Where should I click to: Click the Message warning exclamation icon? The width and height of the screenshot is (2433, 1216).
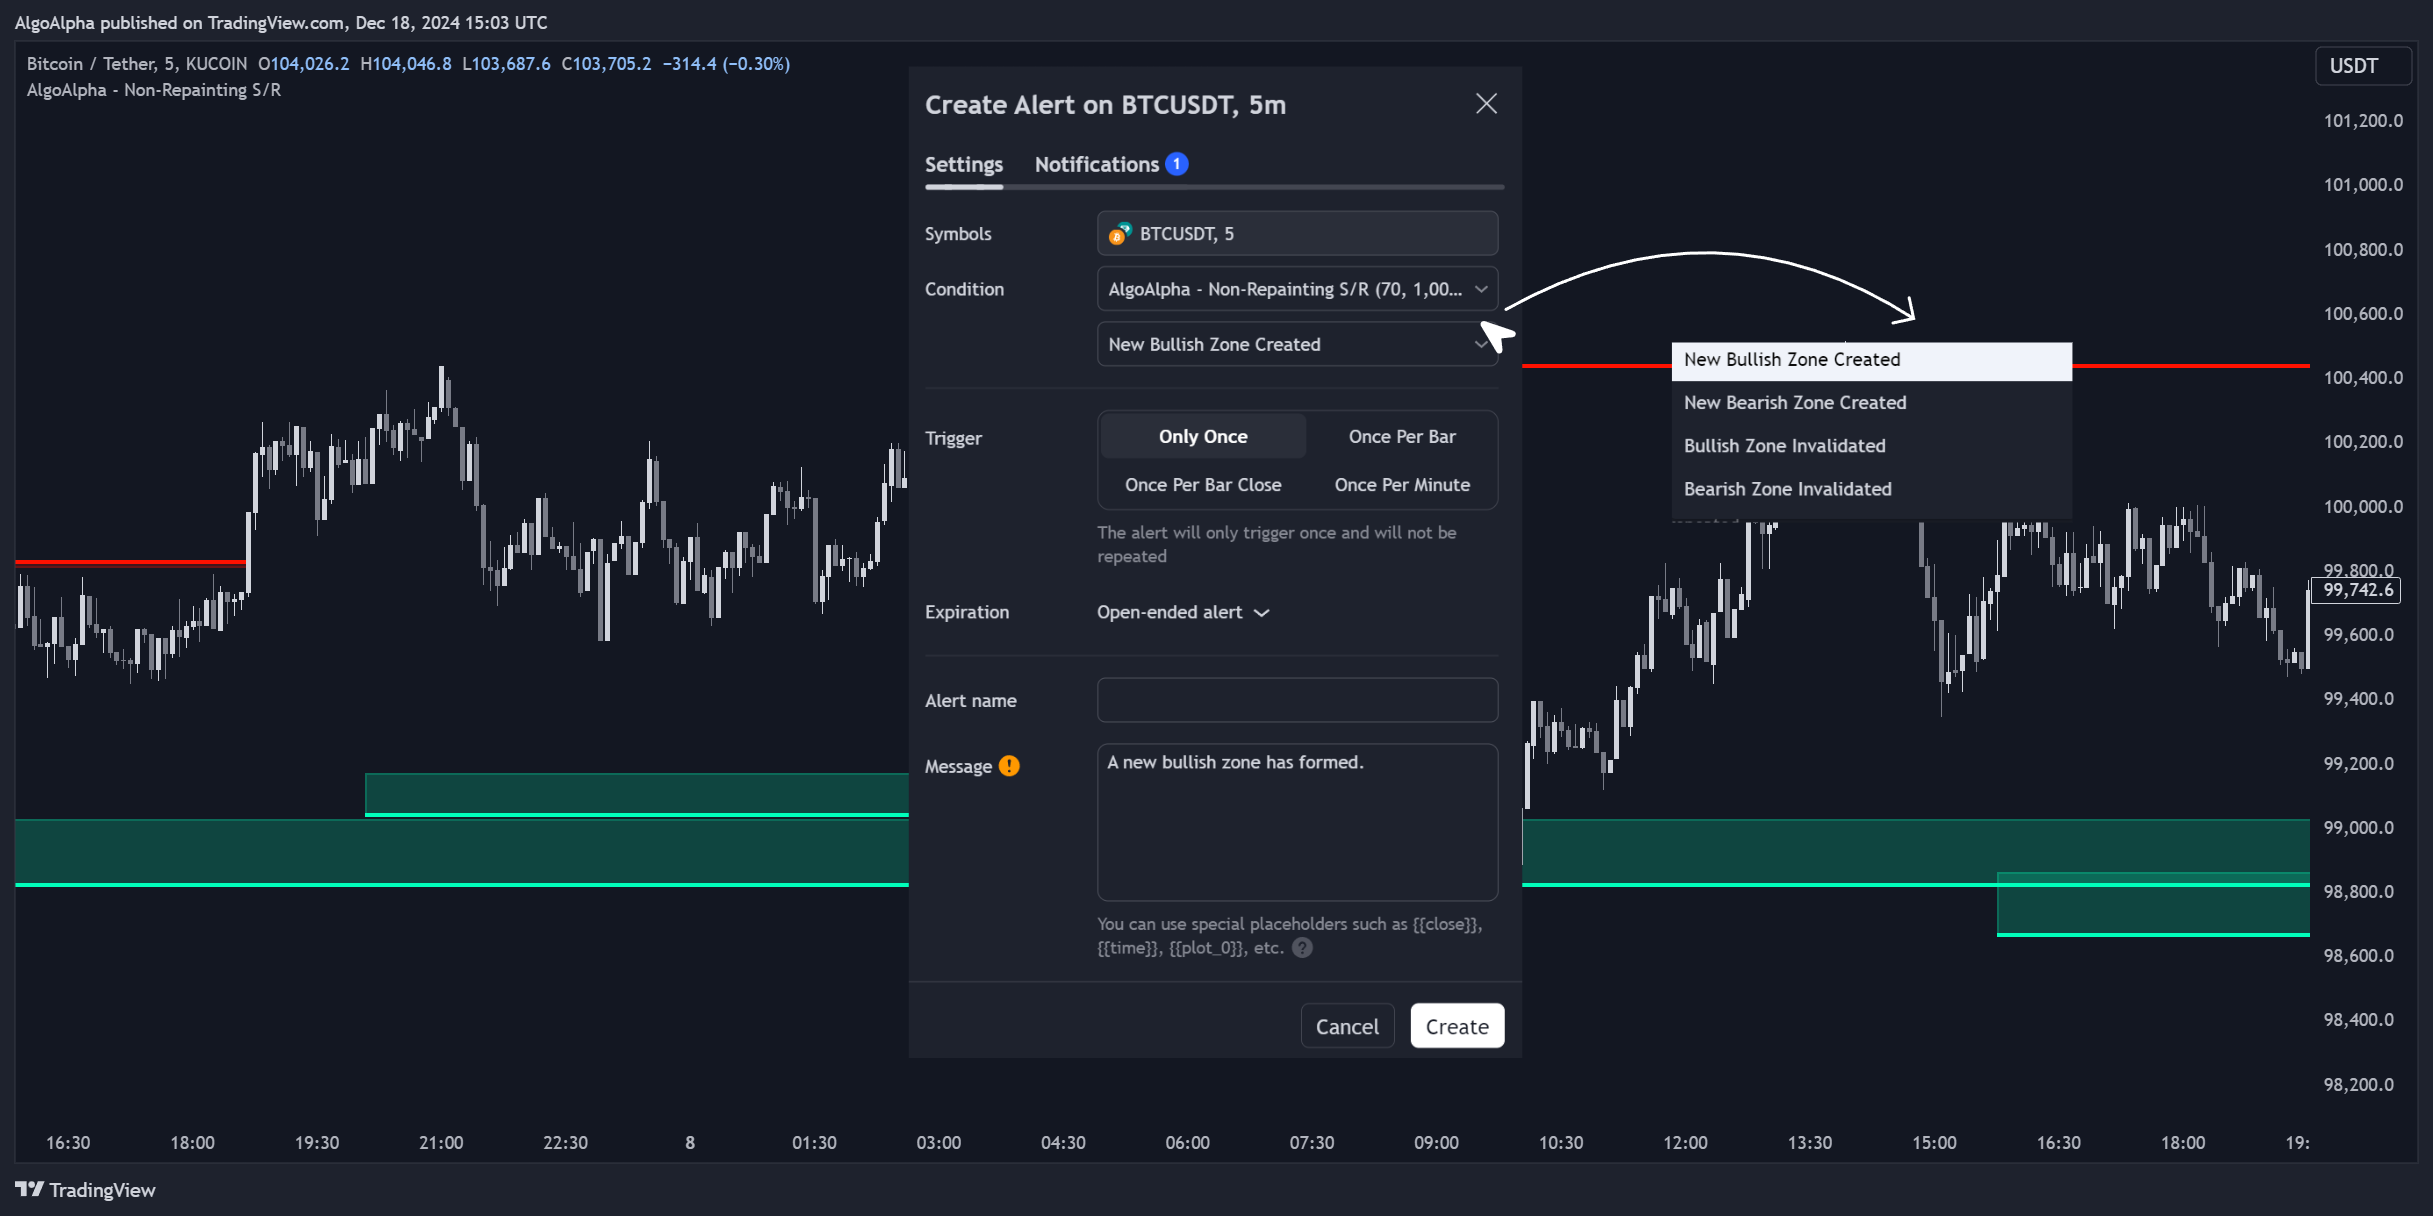tap(1009, 766)
